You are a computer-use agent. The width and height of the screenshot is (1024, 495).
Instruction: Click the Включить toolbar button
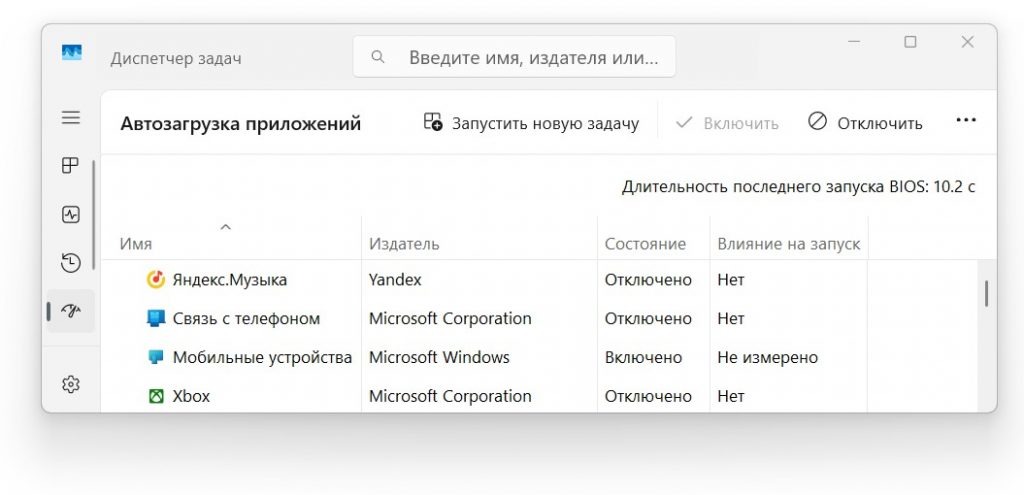pyautogui.click(x=727, y=123)
